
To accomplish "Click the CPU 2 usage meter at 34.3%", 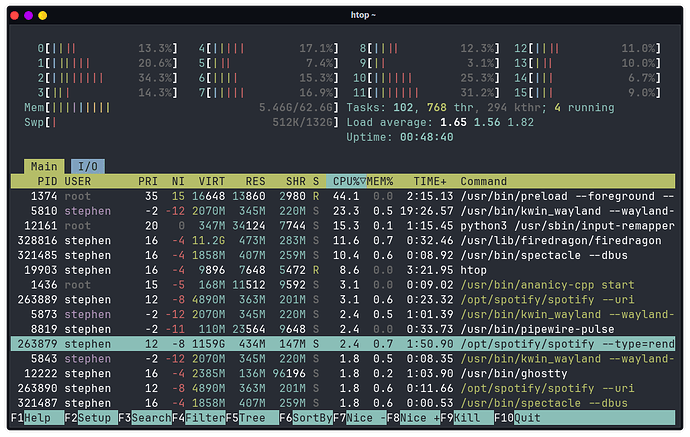I will coord(107,78).
